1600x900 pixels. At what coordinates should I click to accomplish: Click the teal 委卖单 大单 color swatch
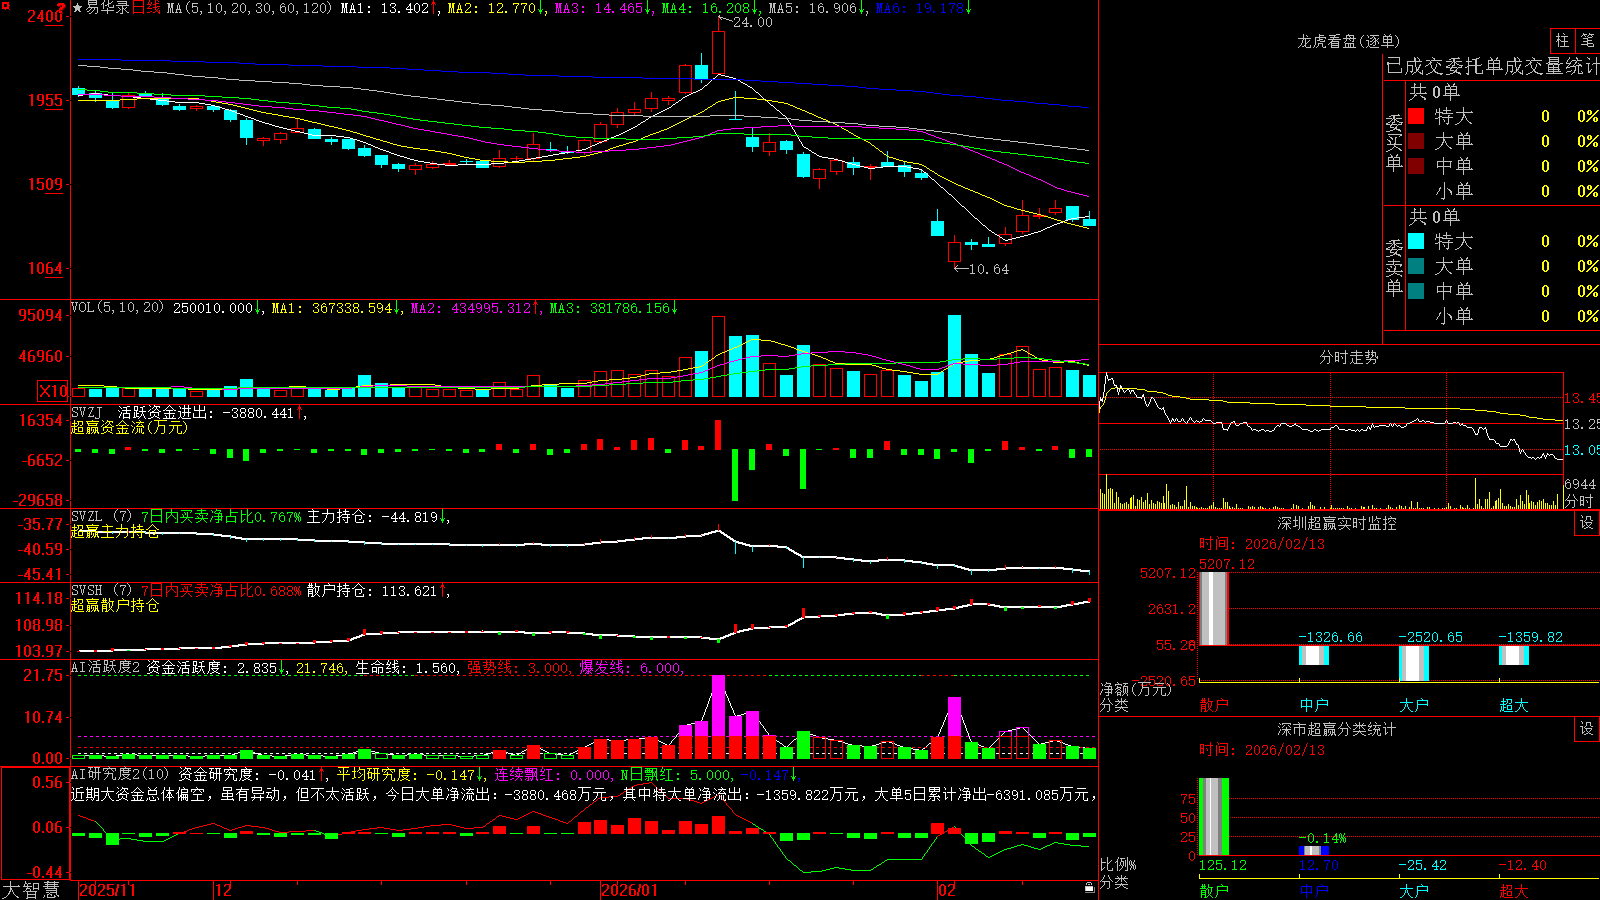(x=1416, y=266)
